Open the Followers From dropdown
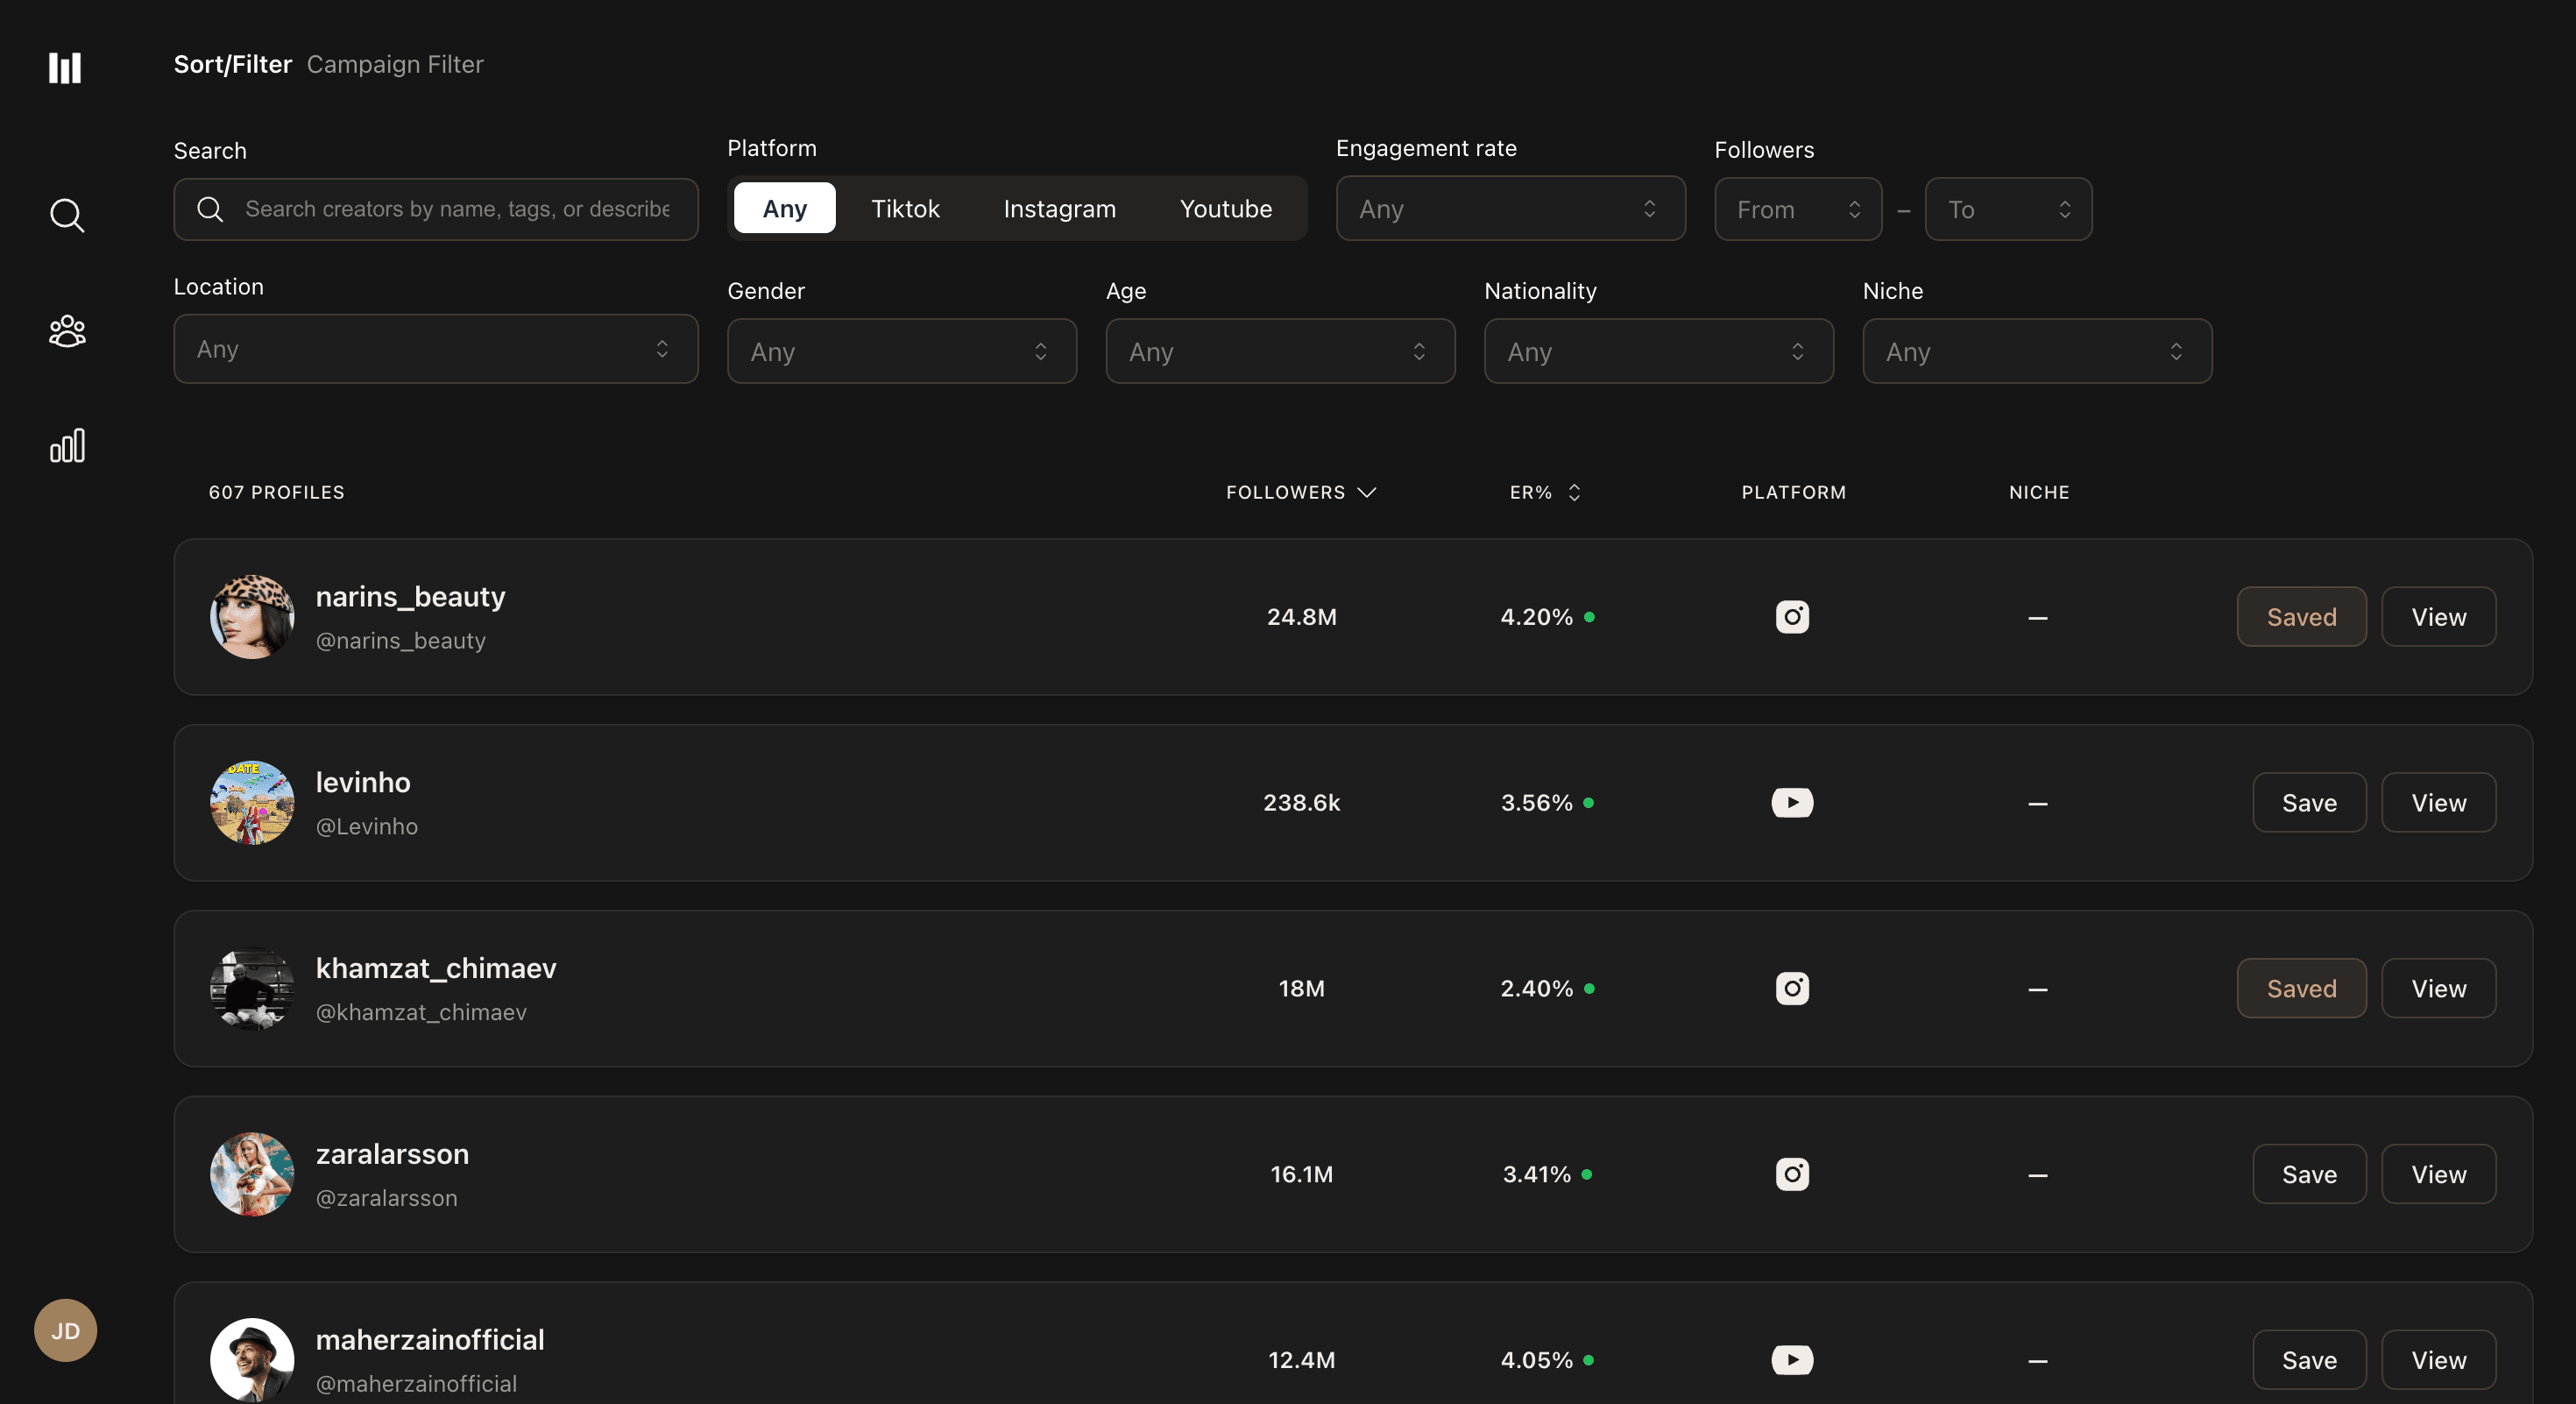The width and height of the screenshot is (2576, 1404). click(1797, 209)
